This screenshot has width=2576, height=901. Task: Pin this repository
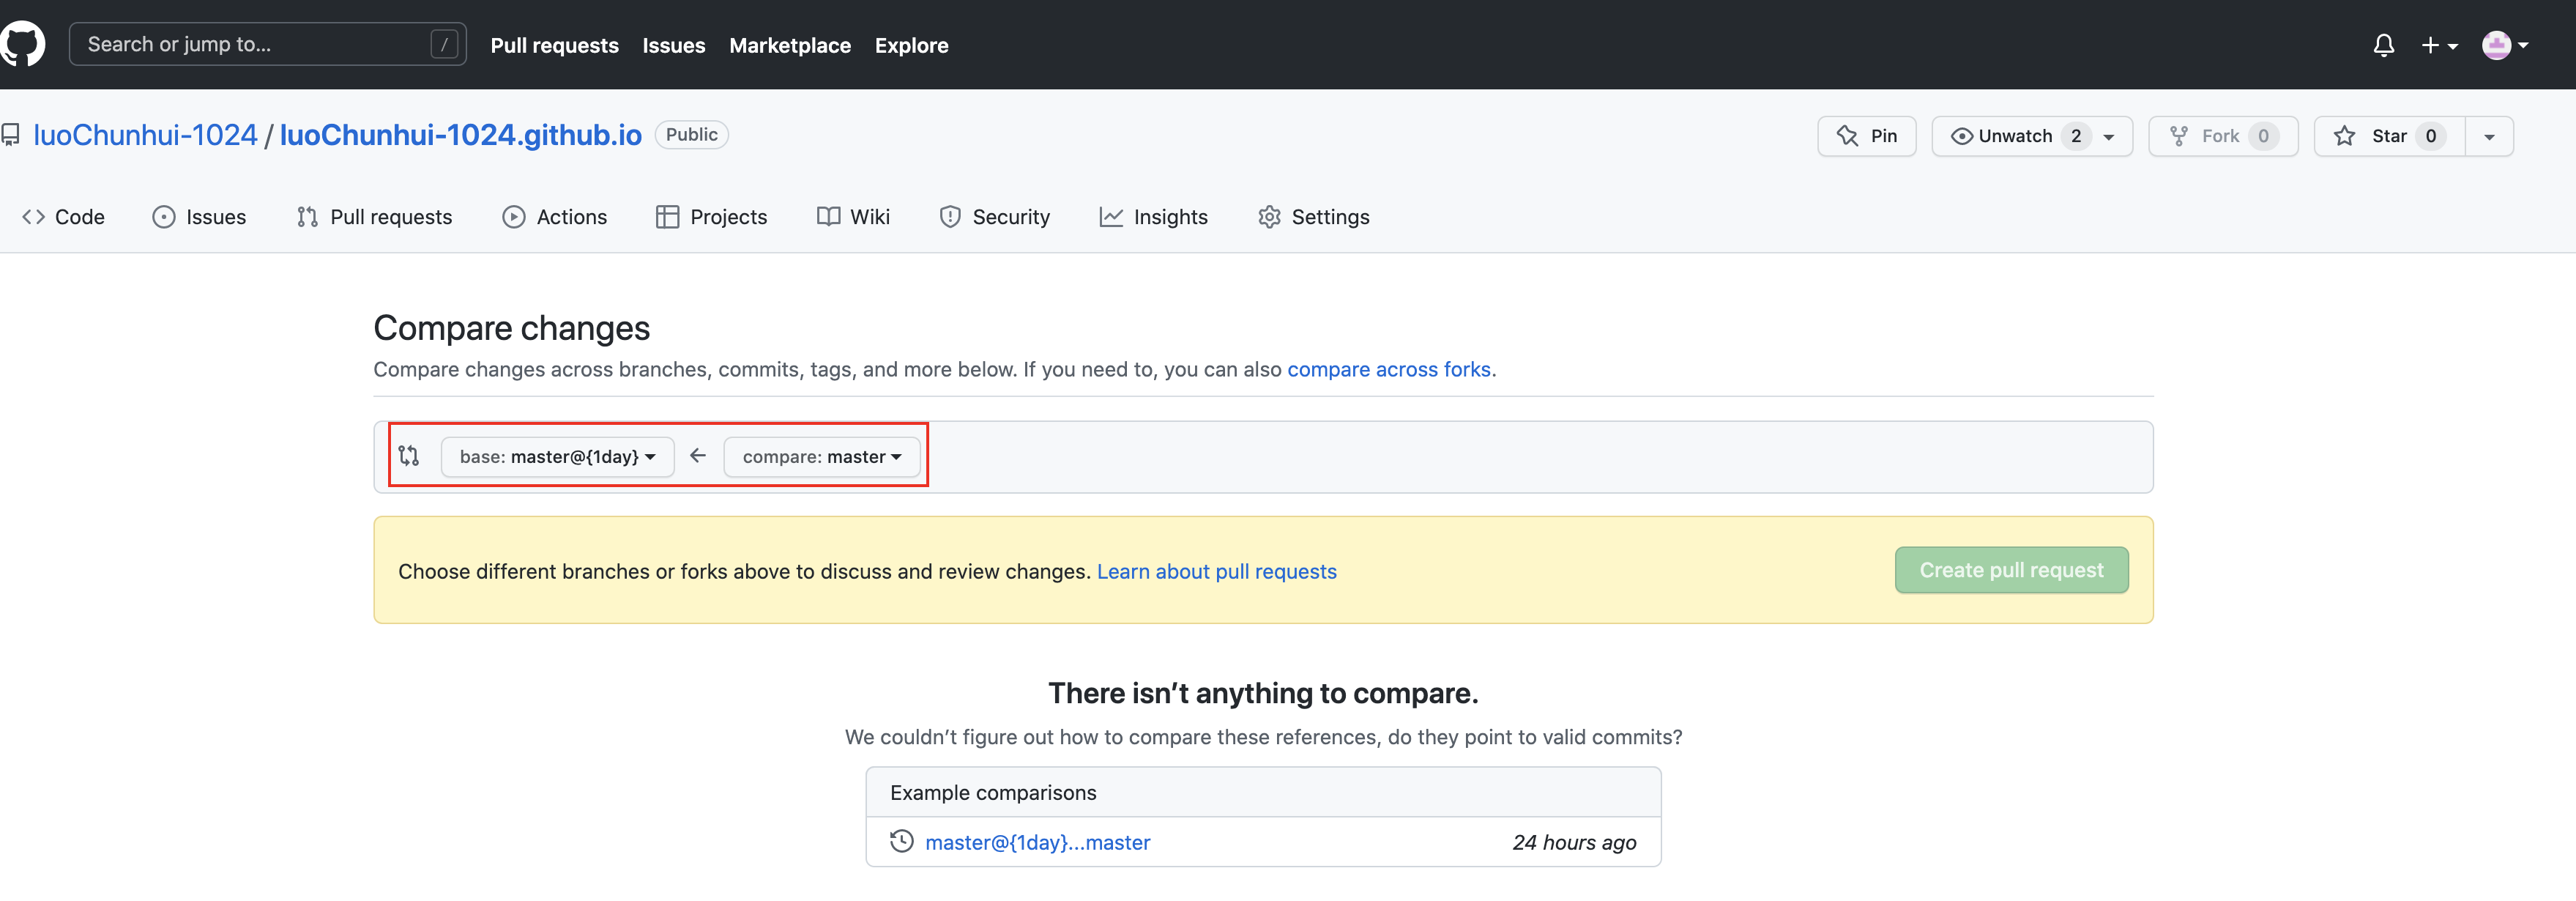pyautogui.click(x=1866, y=136)
